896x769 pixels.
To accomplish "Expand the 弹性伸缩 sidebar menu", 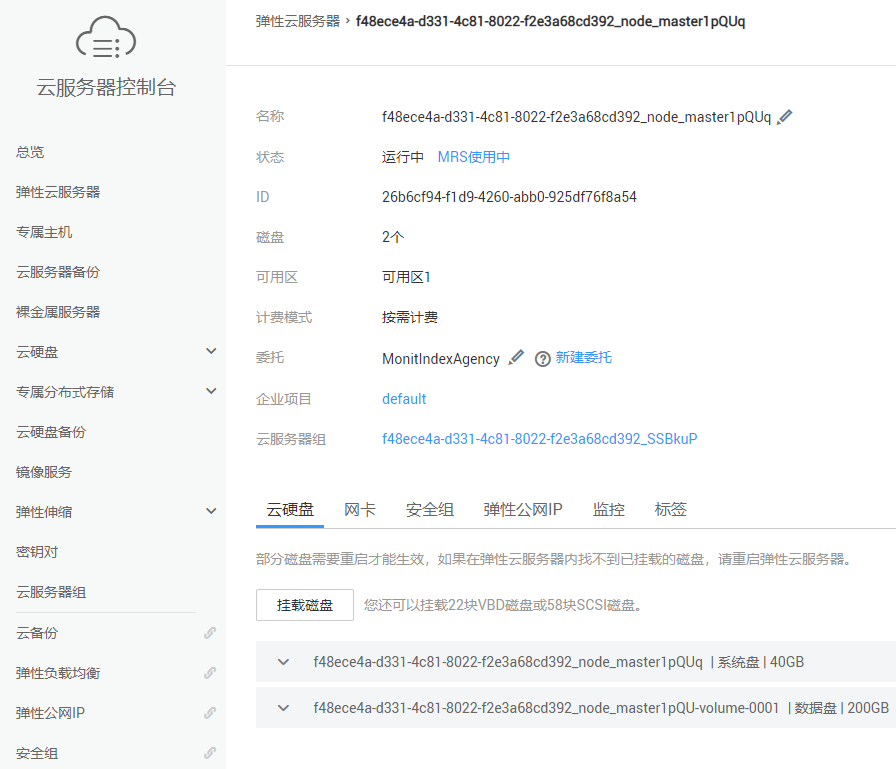I will [x=211, y=511].
